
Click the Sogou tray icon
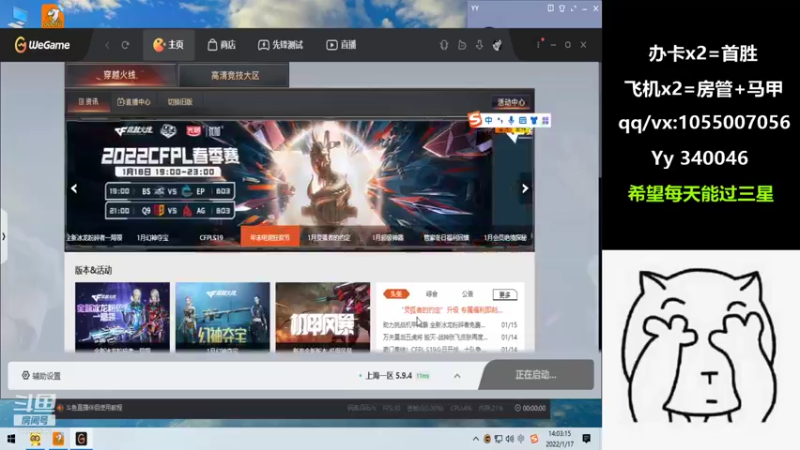[534, 439]
